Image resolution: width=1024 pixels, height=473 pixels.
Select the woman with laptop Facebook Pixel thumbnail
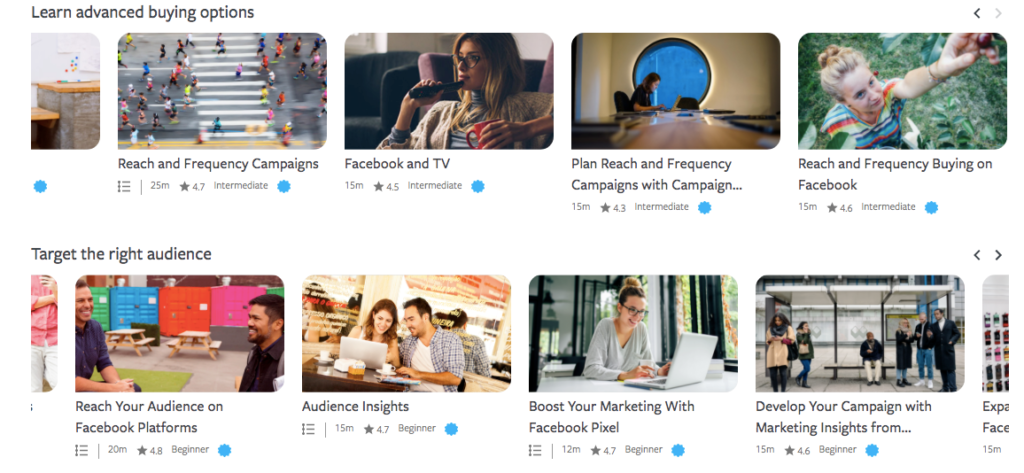pyautogui.click(x=633, y=333)
